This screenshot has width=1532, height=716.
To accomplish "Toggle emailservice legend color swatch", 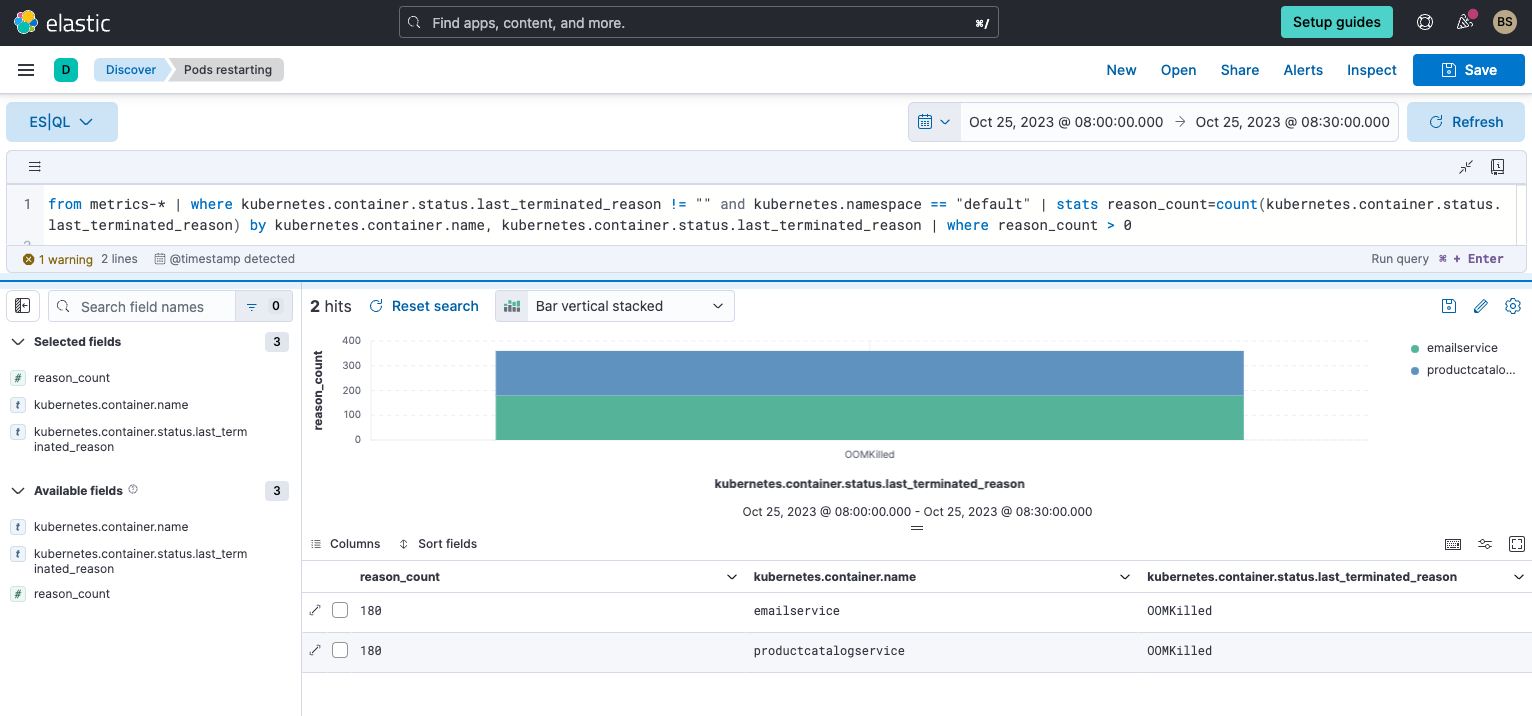I will (1414, 348).
